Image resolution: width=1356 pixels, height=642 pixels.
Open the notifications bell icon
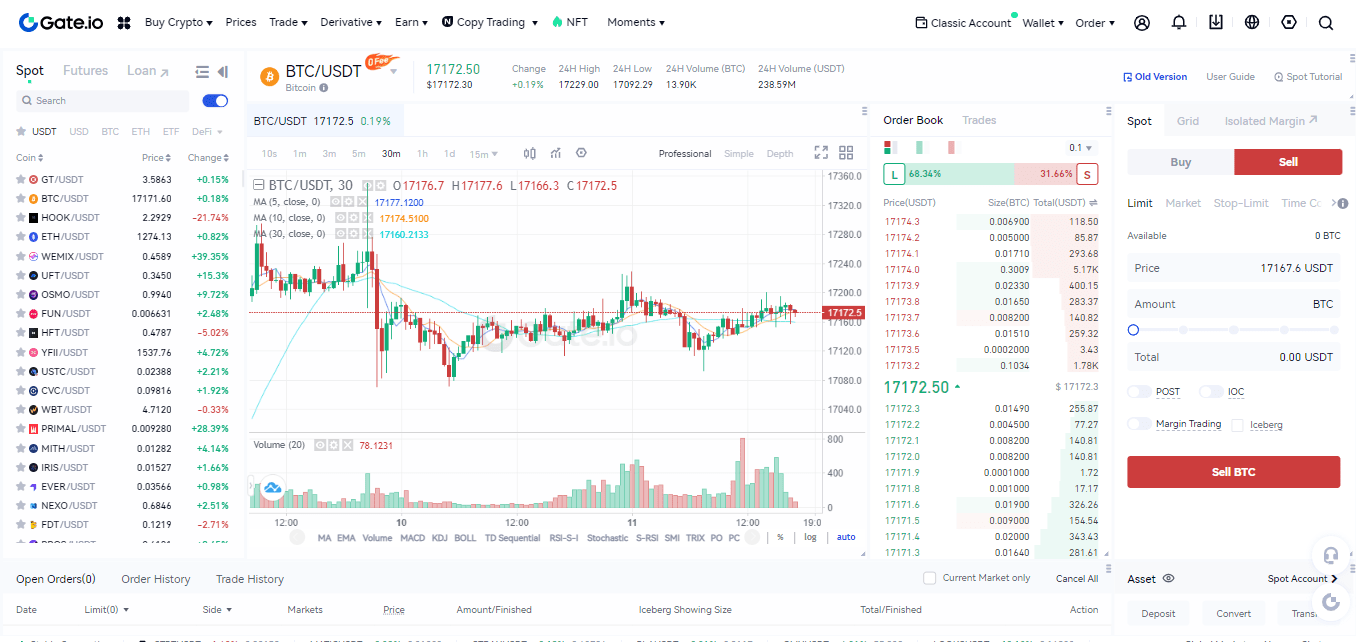point(1179,21)
